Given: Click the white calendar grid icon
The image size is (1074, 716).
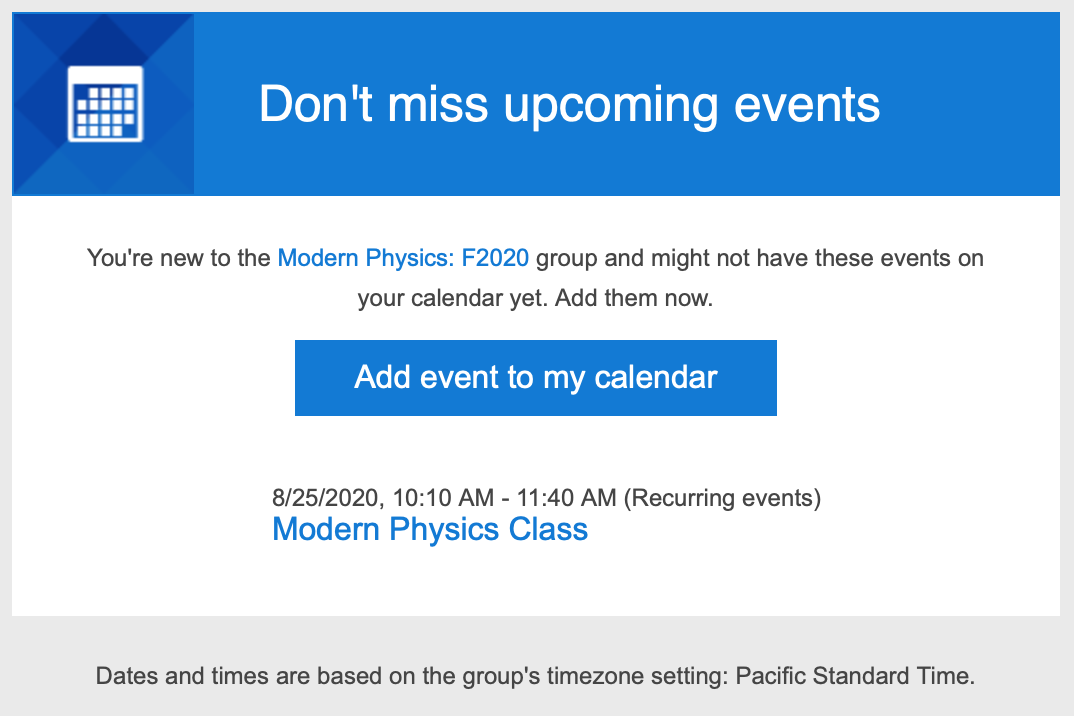Looking at the screenshot, I should [x=105, y=104].
